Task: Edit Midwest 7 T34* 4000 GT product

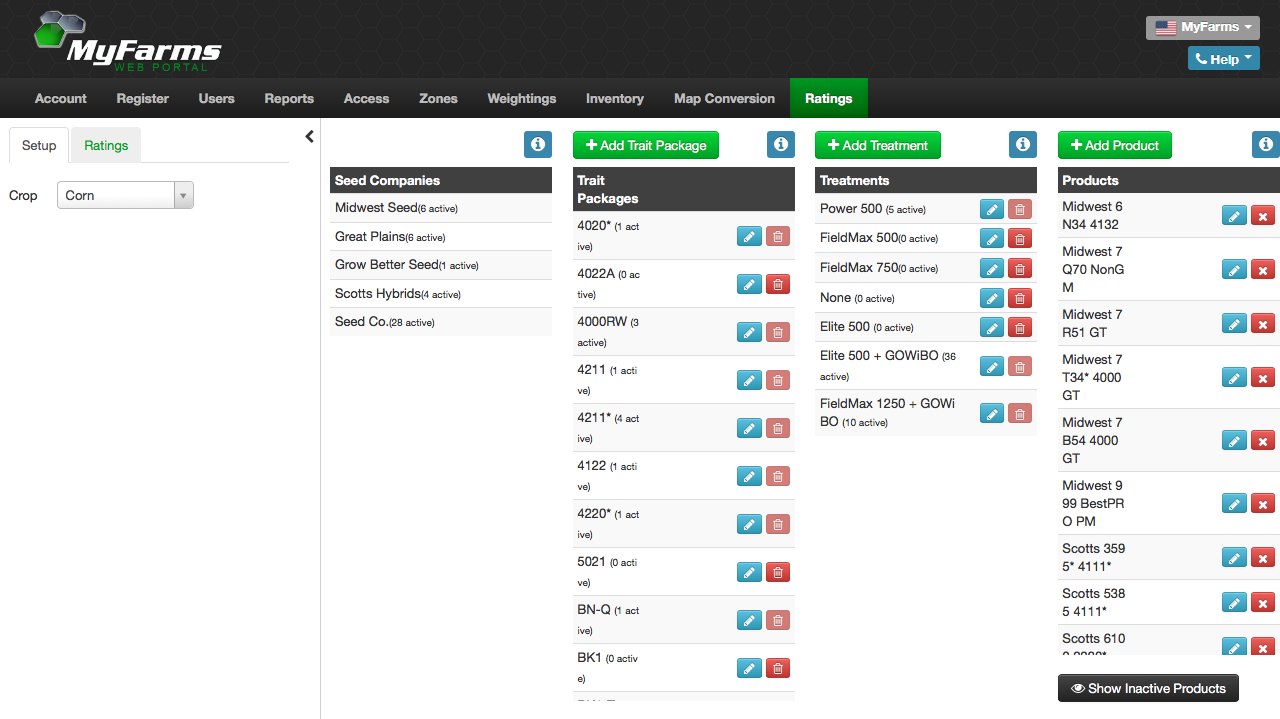Action: coord(1235,377)
